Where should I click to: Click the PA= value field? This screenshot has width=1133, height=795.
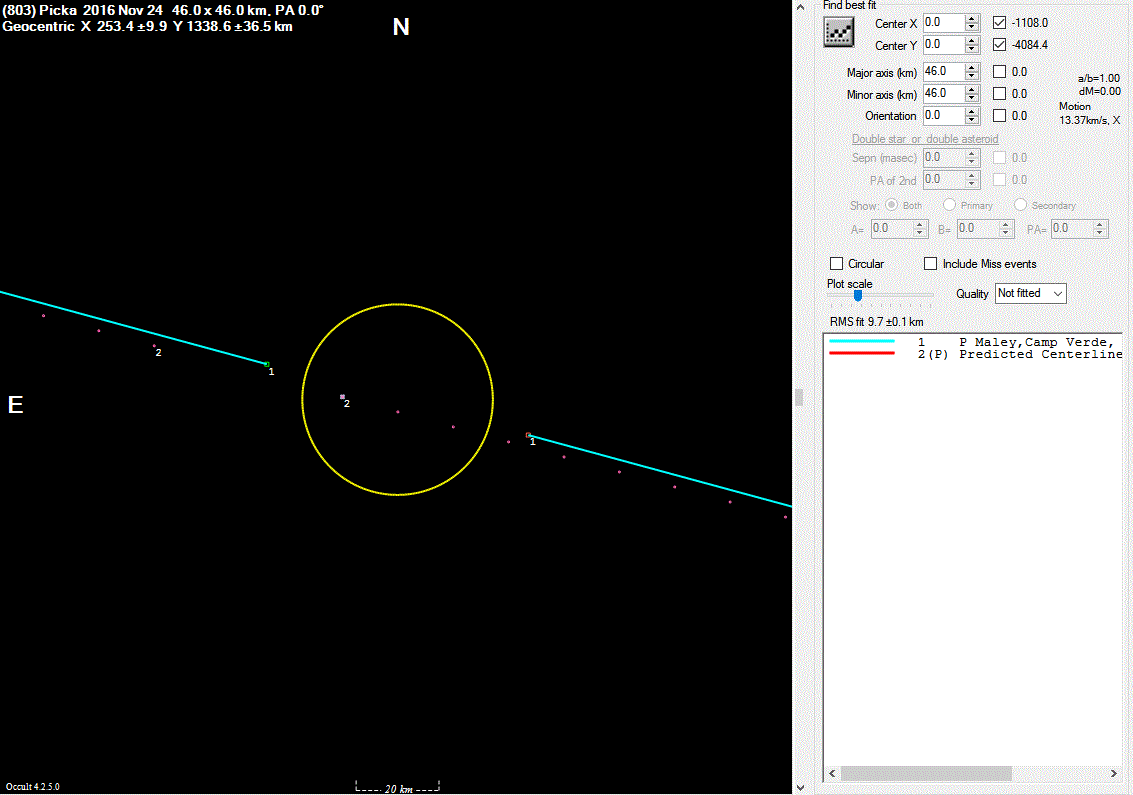tap(1072, 228)
